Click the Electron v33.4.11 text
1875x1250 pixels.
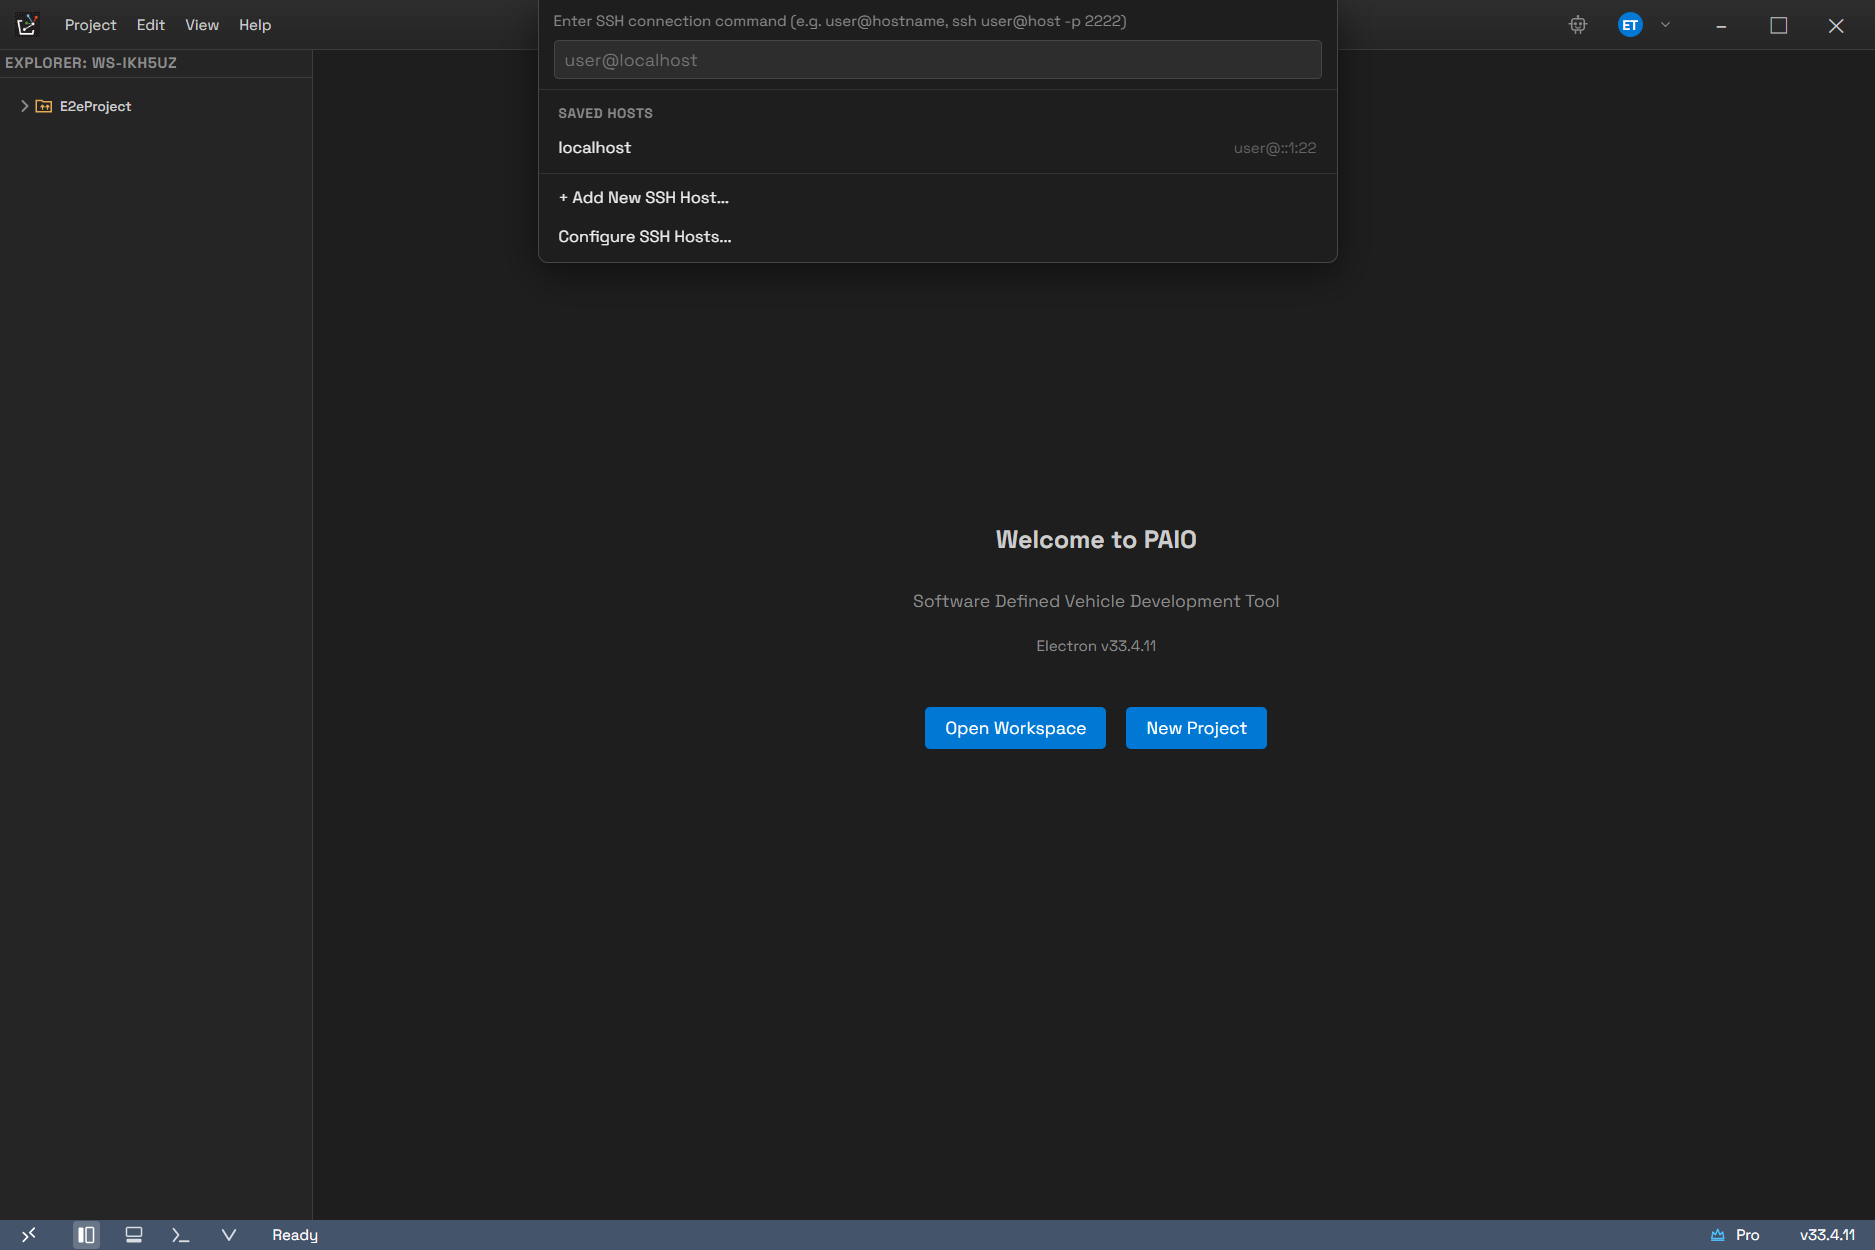[1096, 646]
